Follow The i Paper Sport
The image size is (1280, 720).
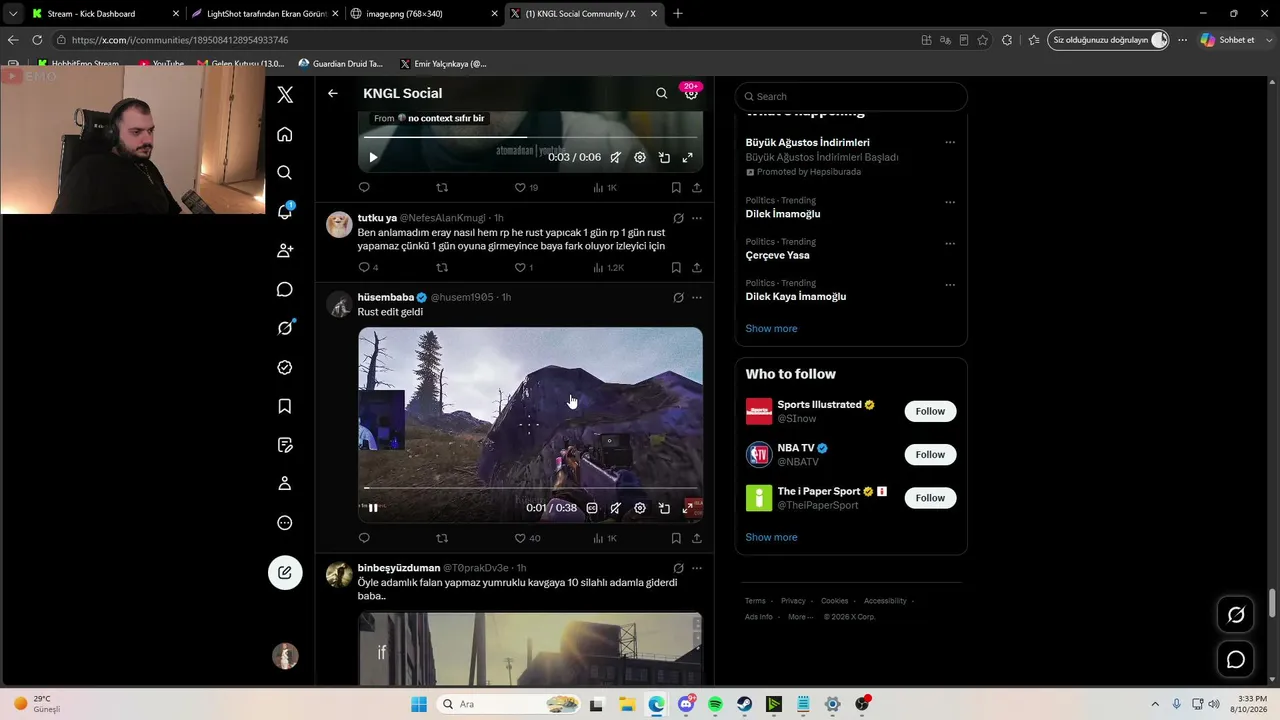pyautogui.click(x=930, y=497)
